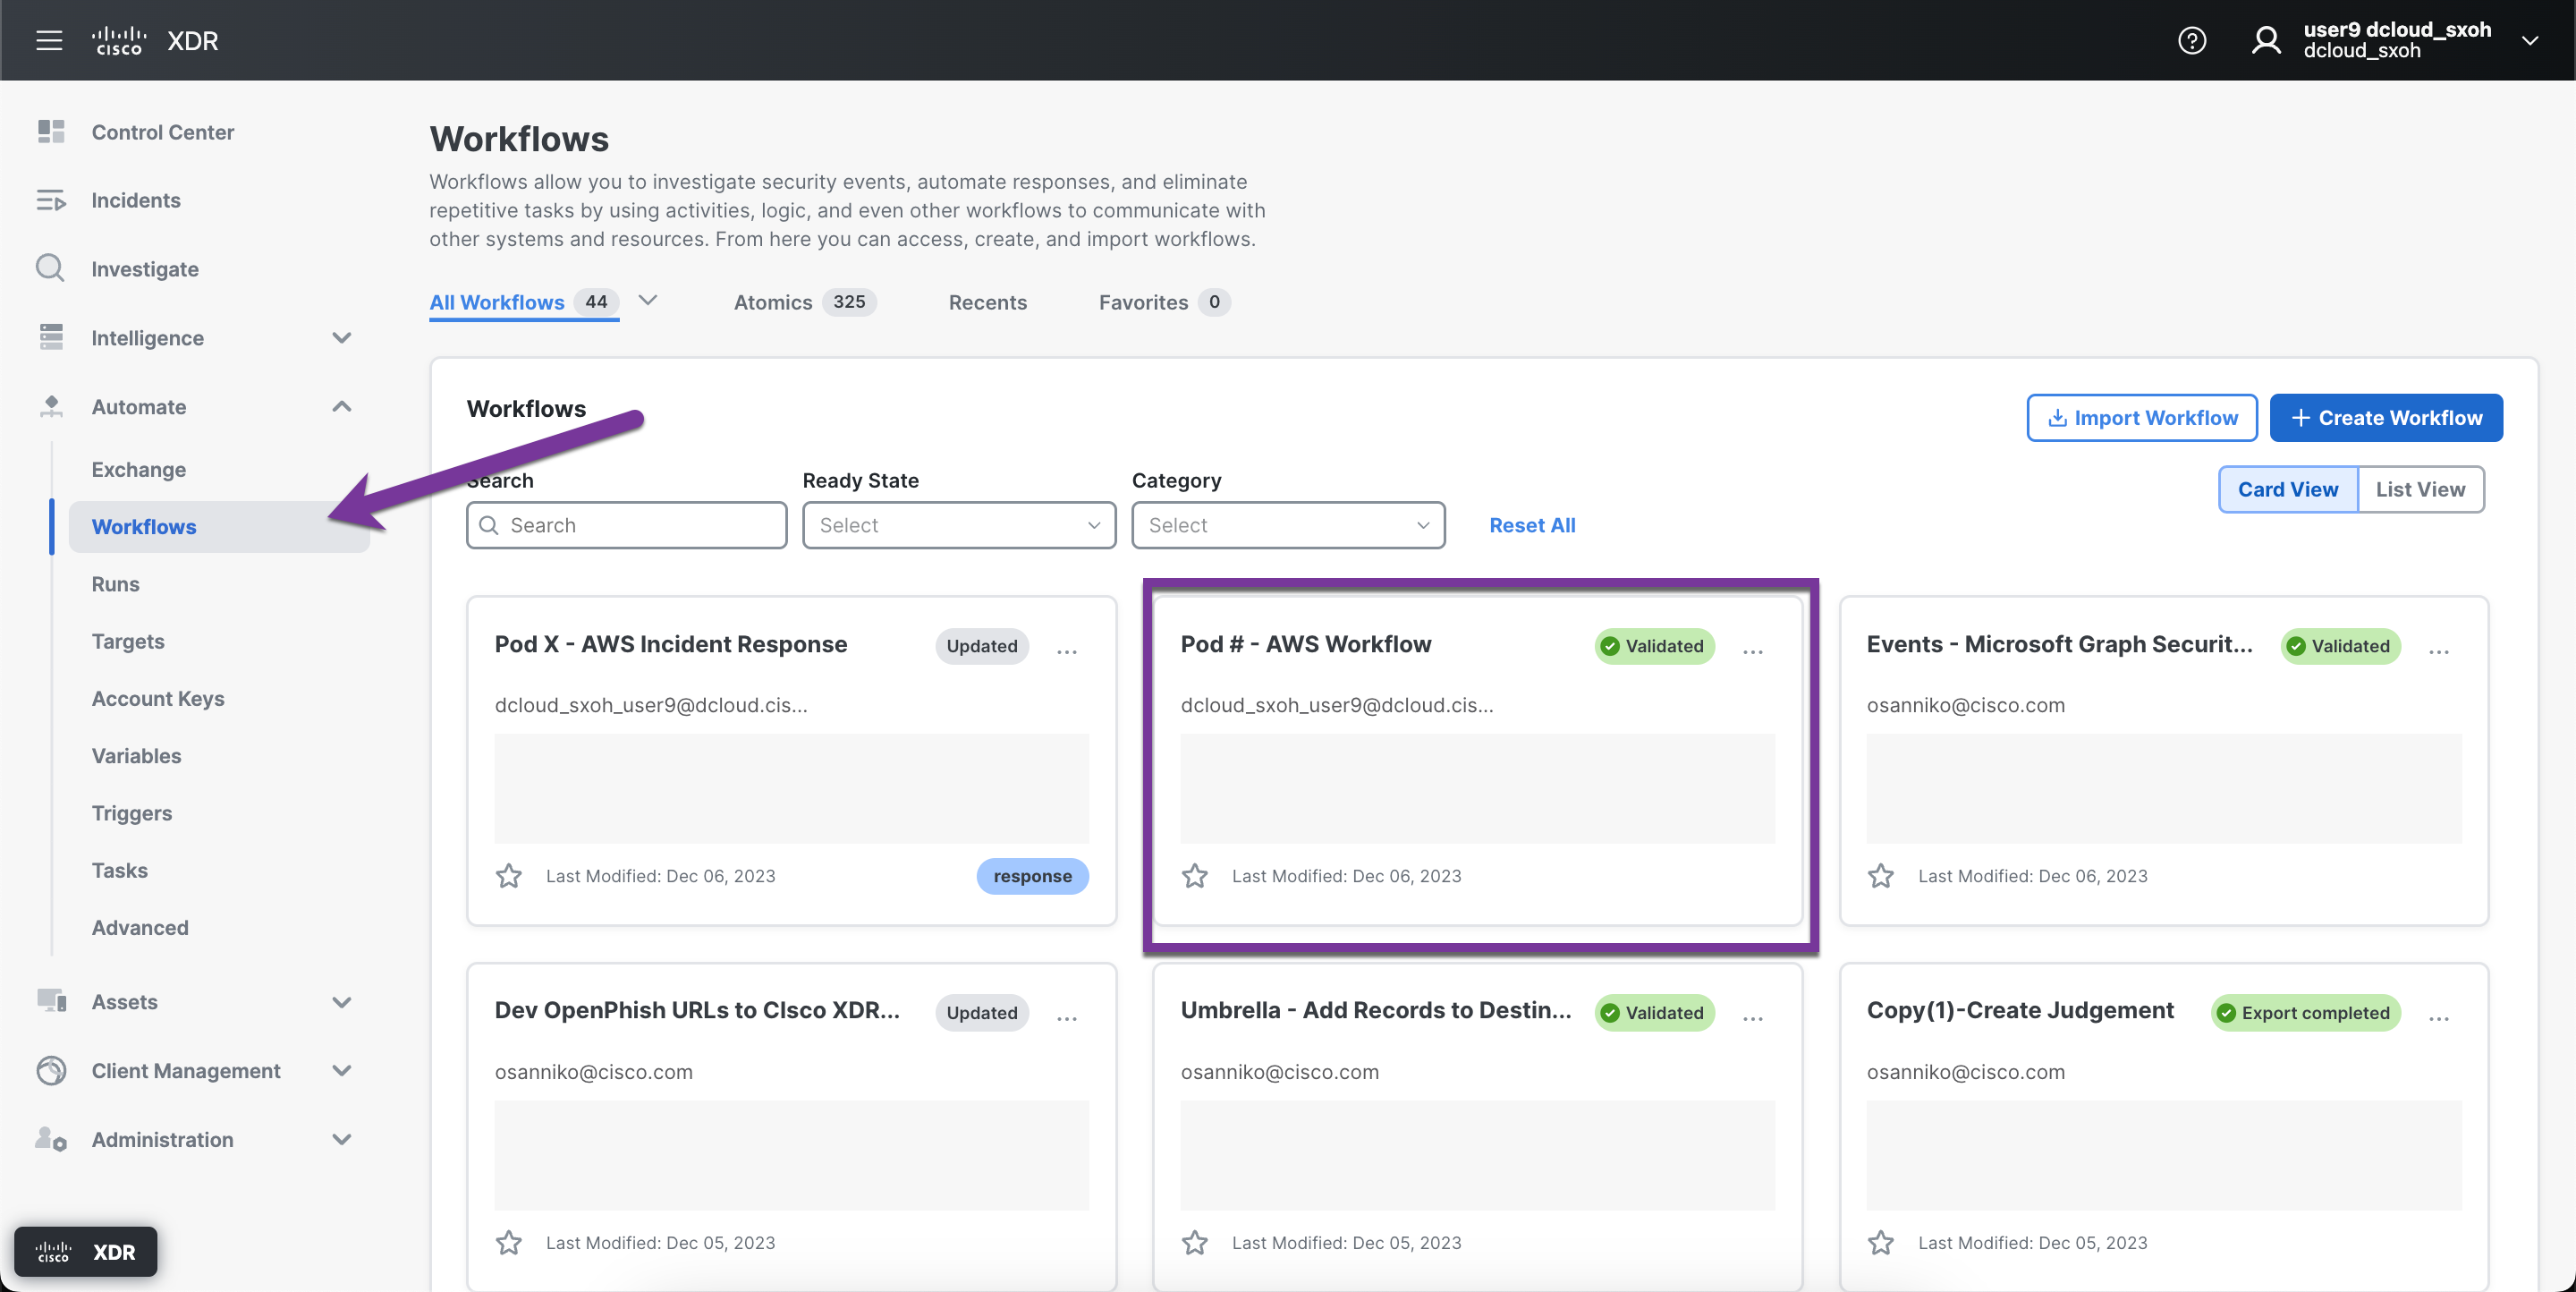
Task: Switch to the Atomics tab
Action: (773, 302)
